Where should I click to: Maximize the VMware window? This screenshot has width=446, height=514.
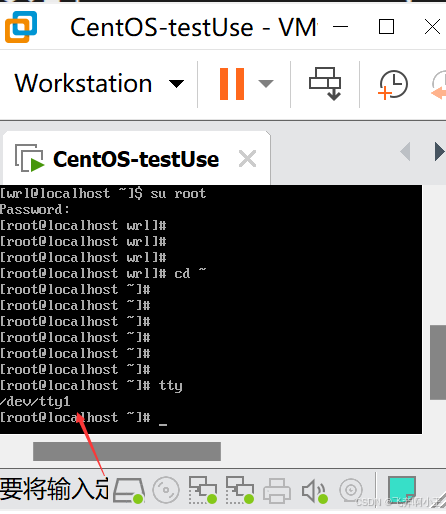click(386, 27)
